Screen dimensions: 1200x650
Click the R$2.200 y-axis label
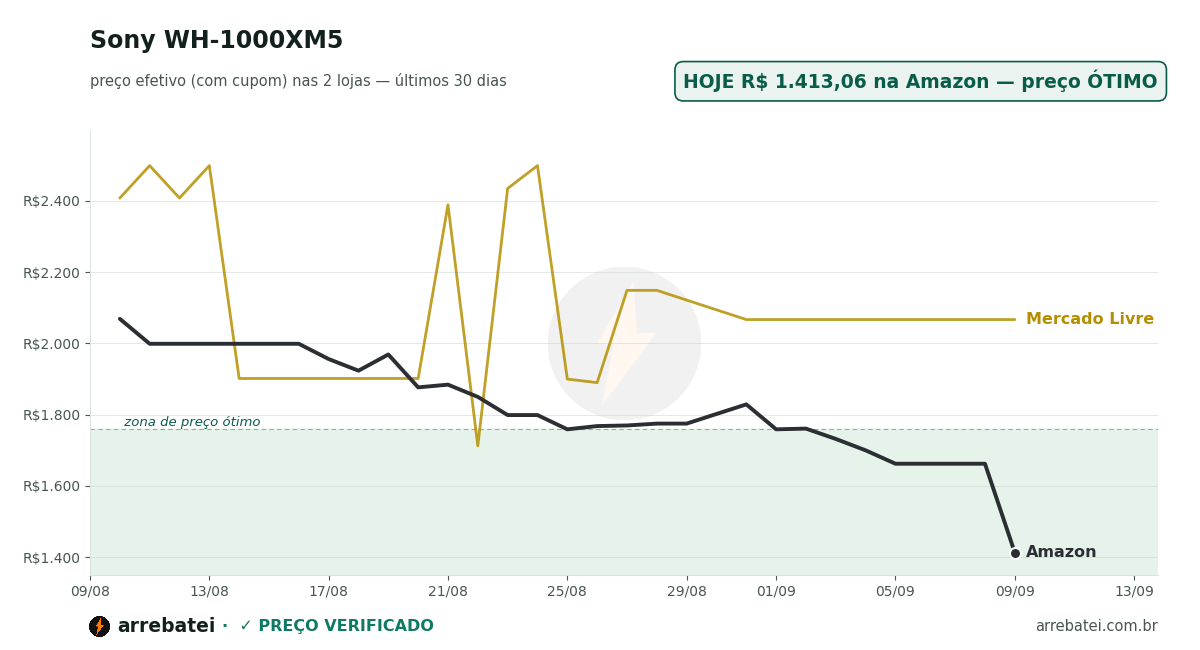click(52, 272)
